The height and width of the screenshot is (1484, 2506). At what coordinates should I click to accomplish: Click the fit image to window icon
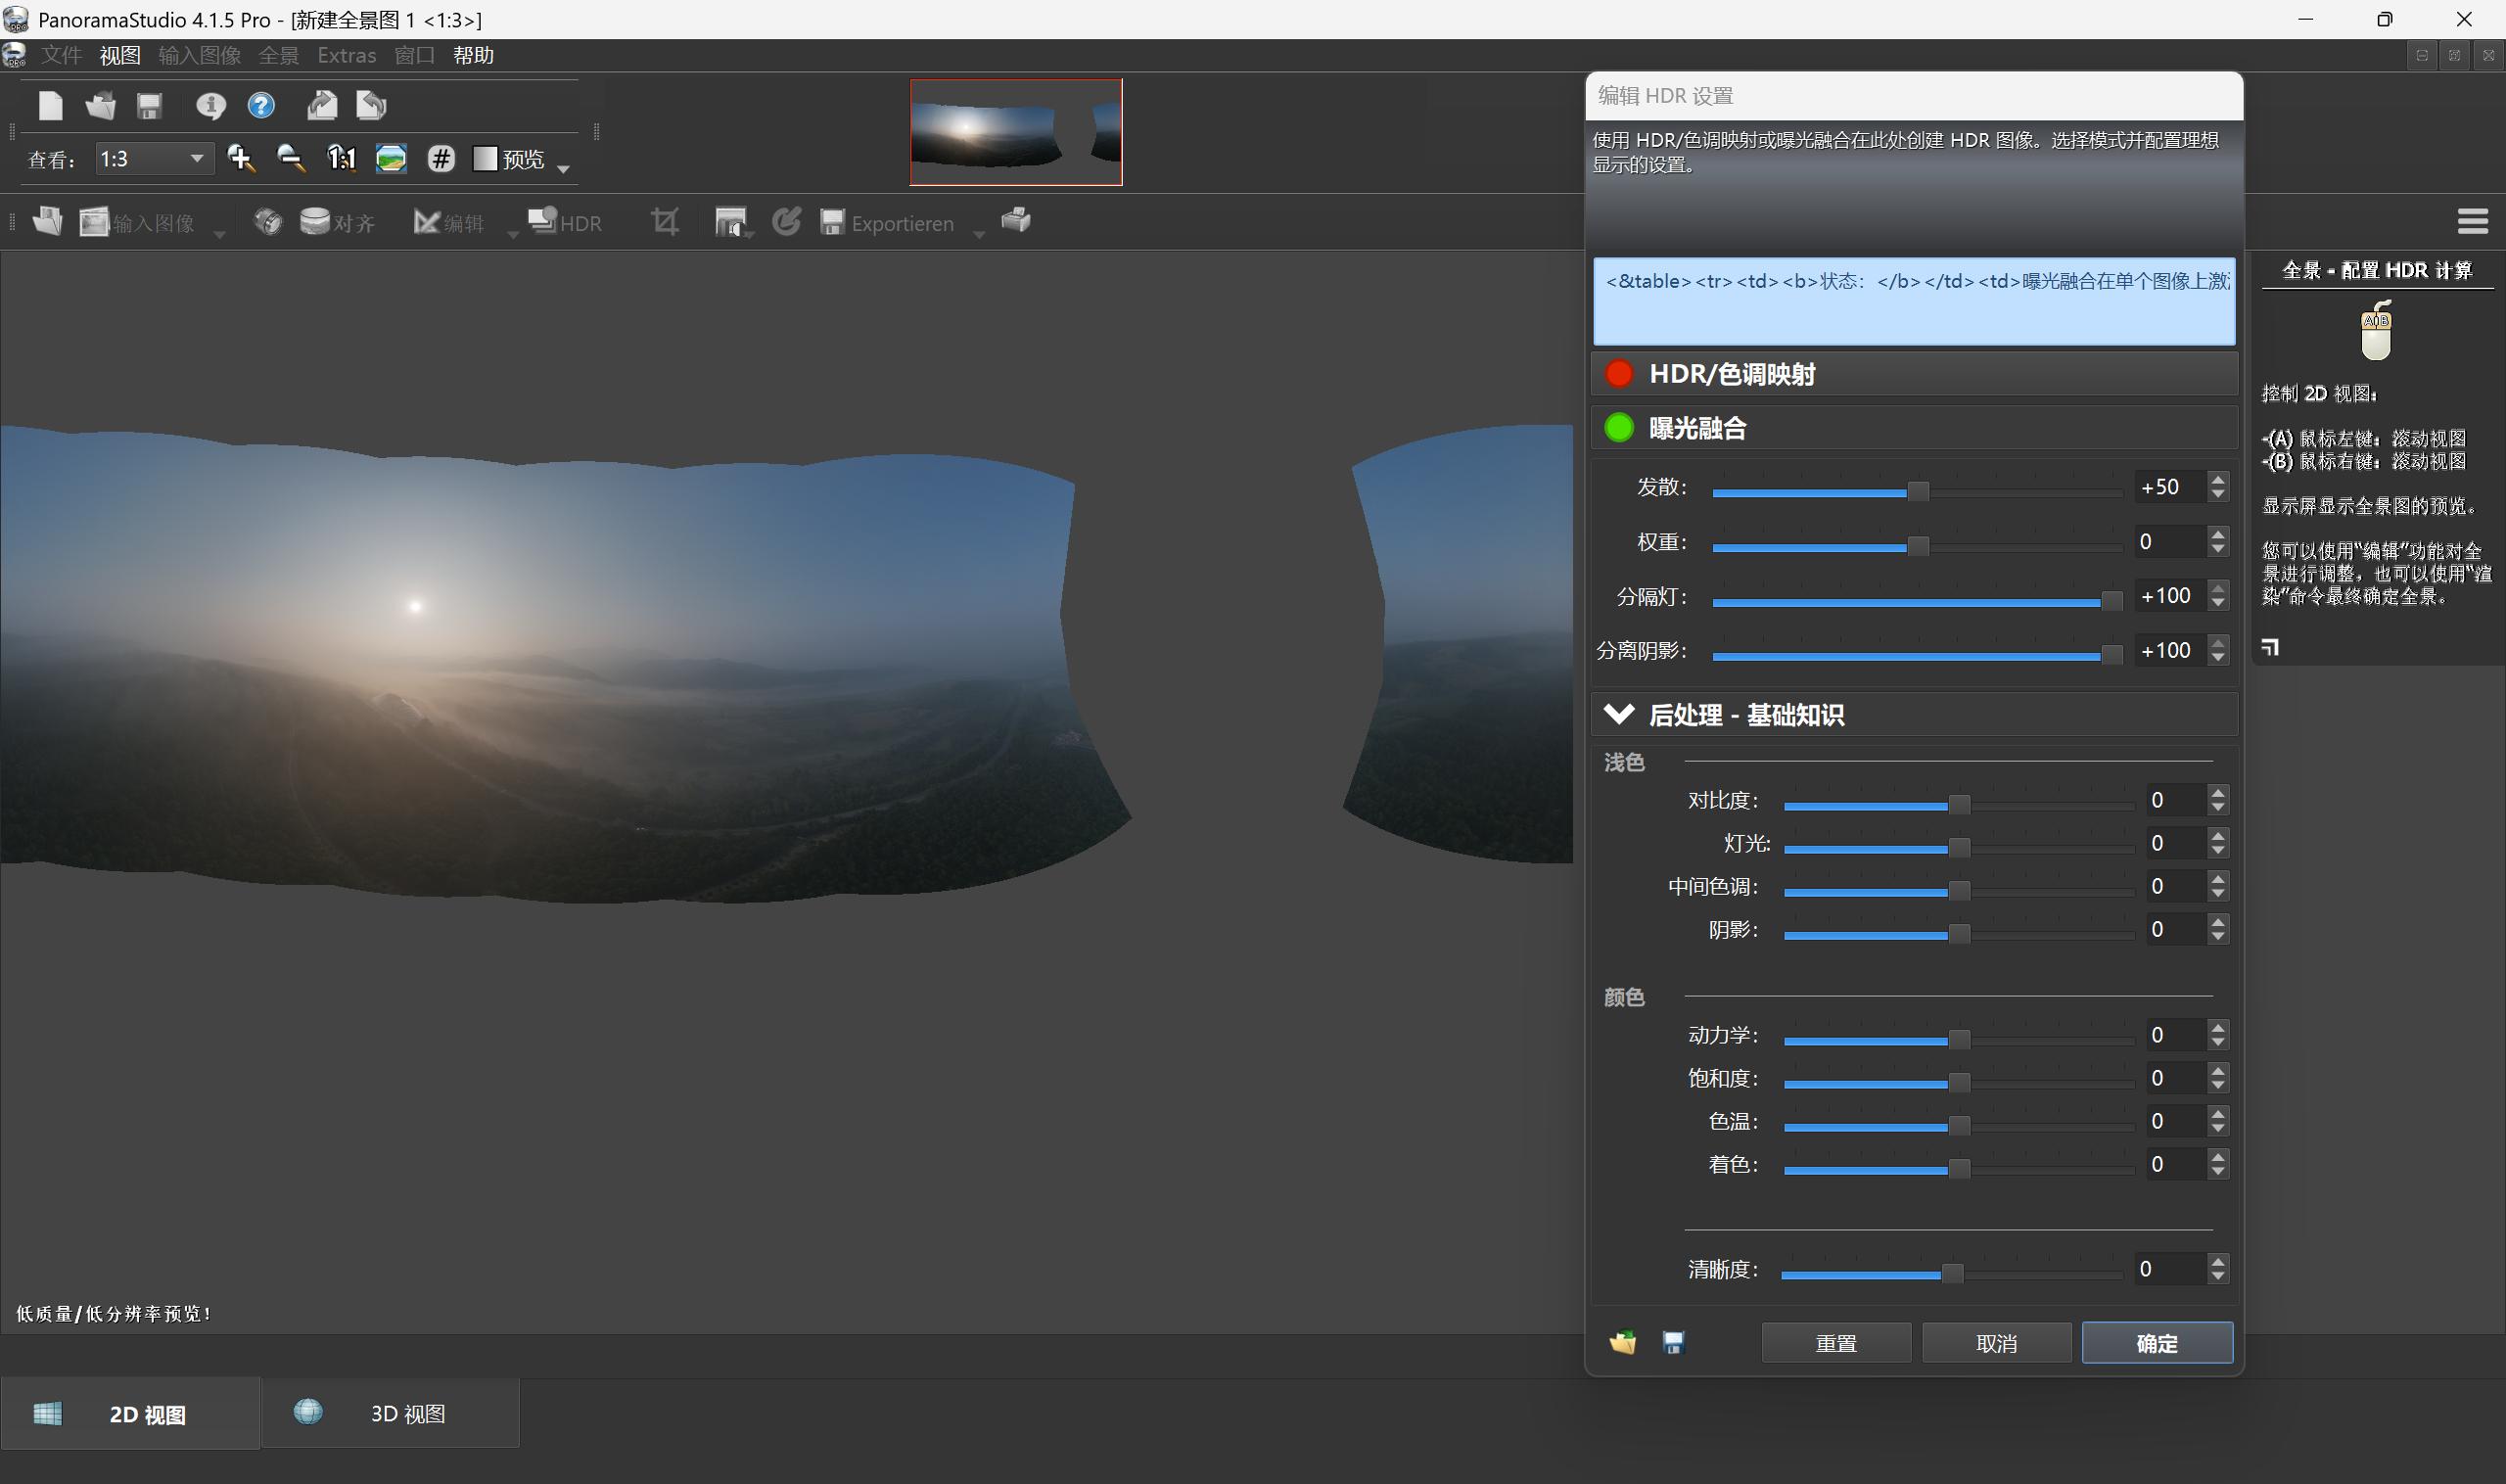[391, 158]
